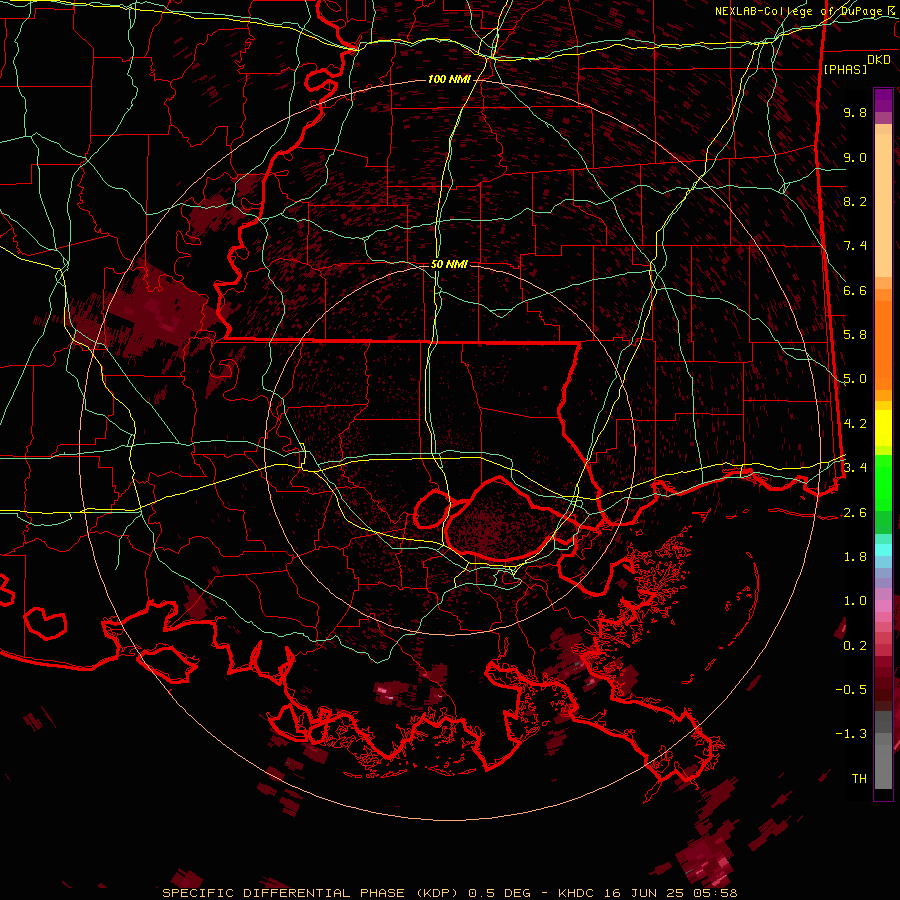Screen dimensions: 900x900
Task: Pick the cyan band in the color scale
Action: [x=883, y=550]
